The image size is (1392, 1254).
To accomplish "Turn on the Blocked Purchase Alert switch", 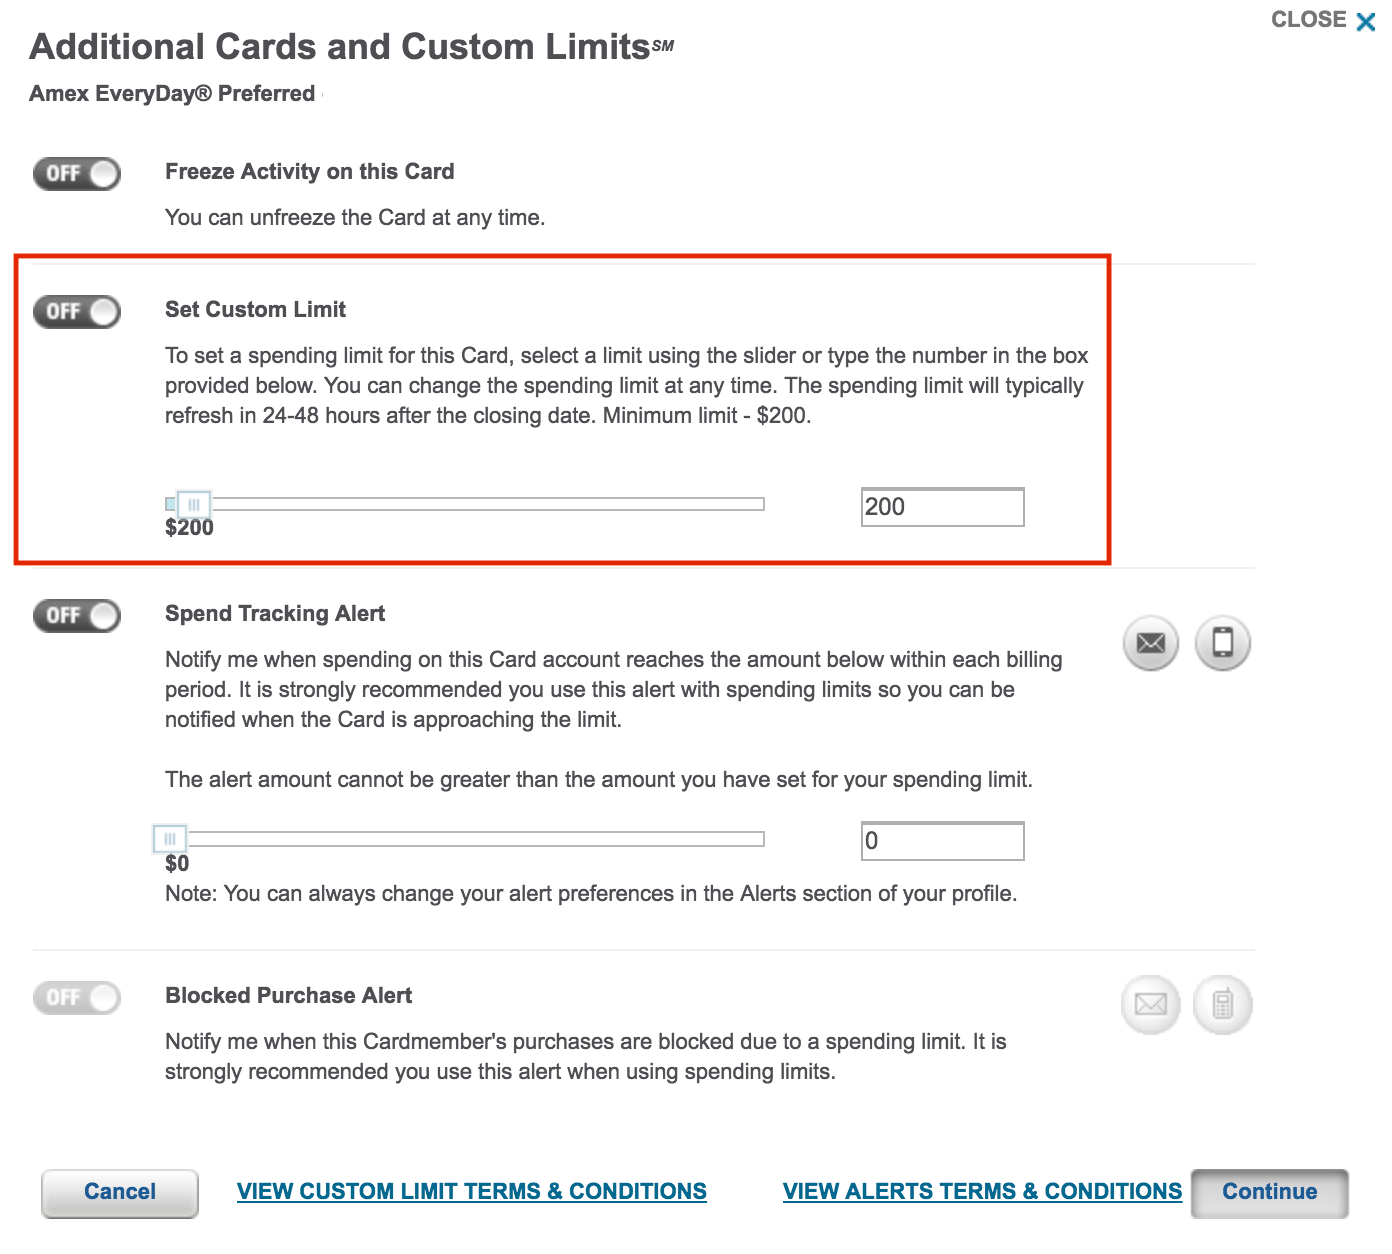I will [76, 997].
